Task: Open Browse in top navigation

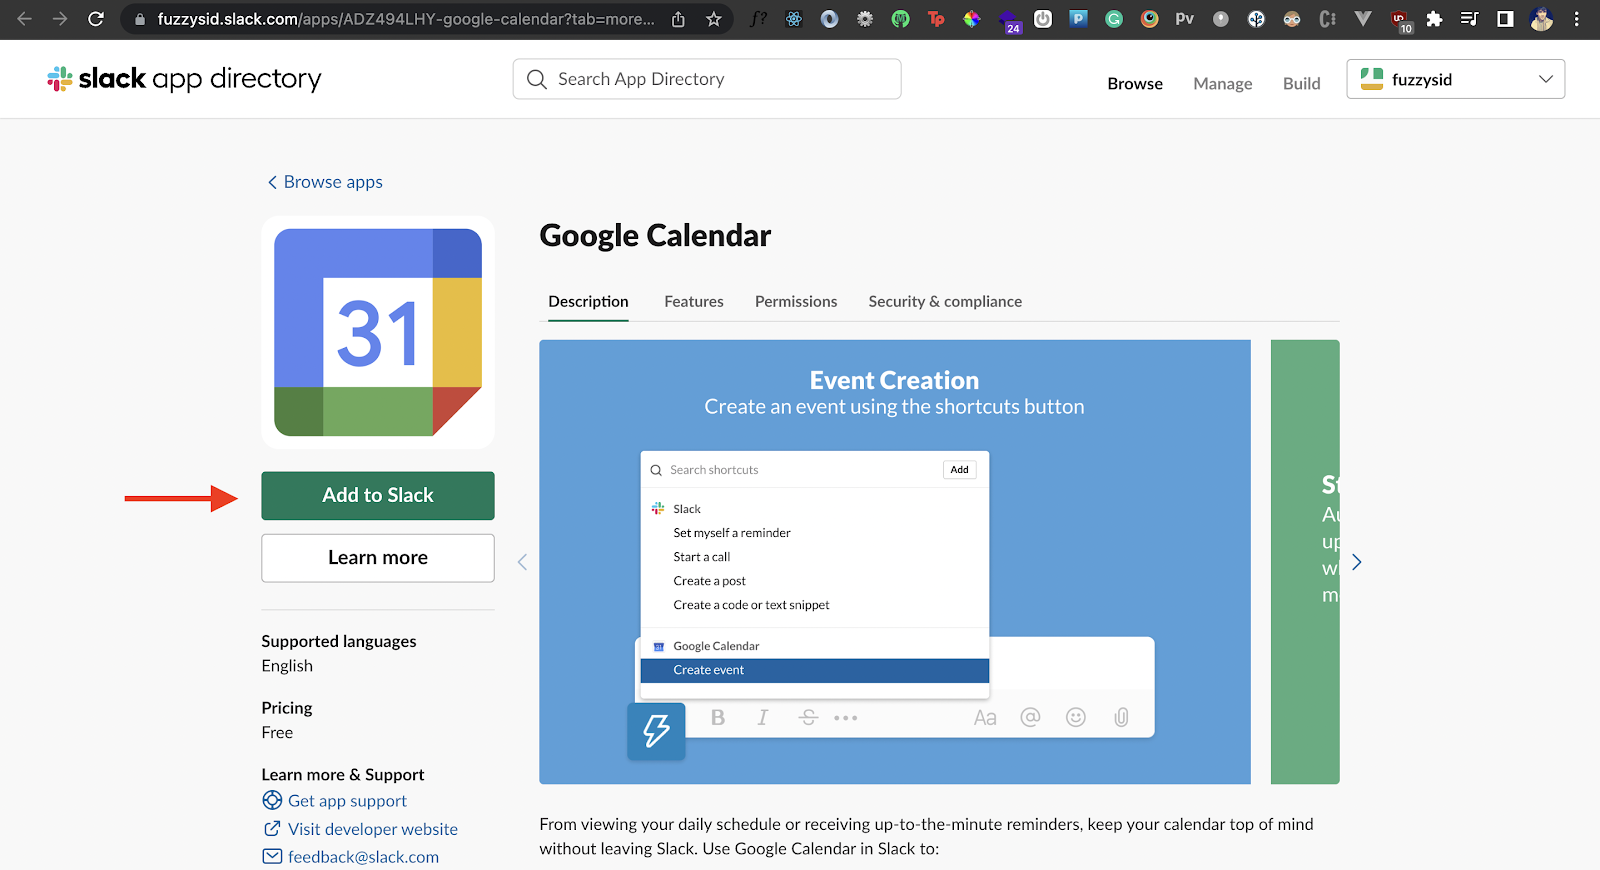Action: pyautogui.click(x=1135, y=84)
